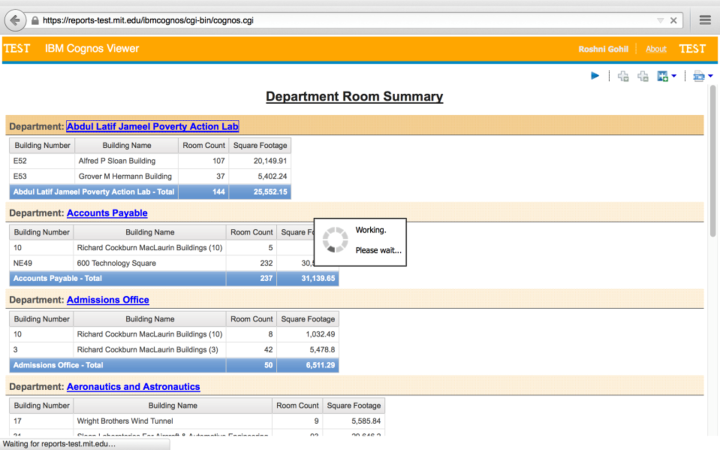The height and width of the screenshot is (450, 720).
Task: Stop page loading with the X button
Action: pyautogui.click(x=673, y=19)
